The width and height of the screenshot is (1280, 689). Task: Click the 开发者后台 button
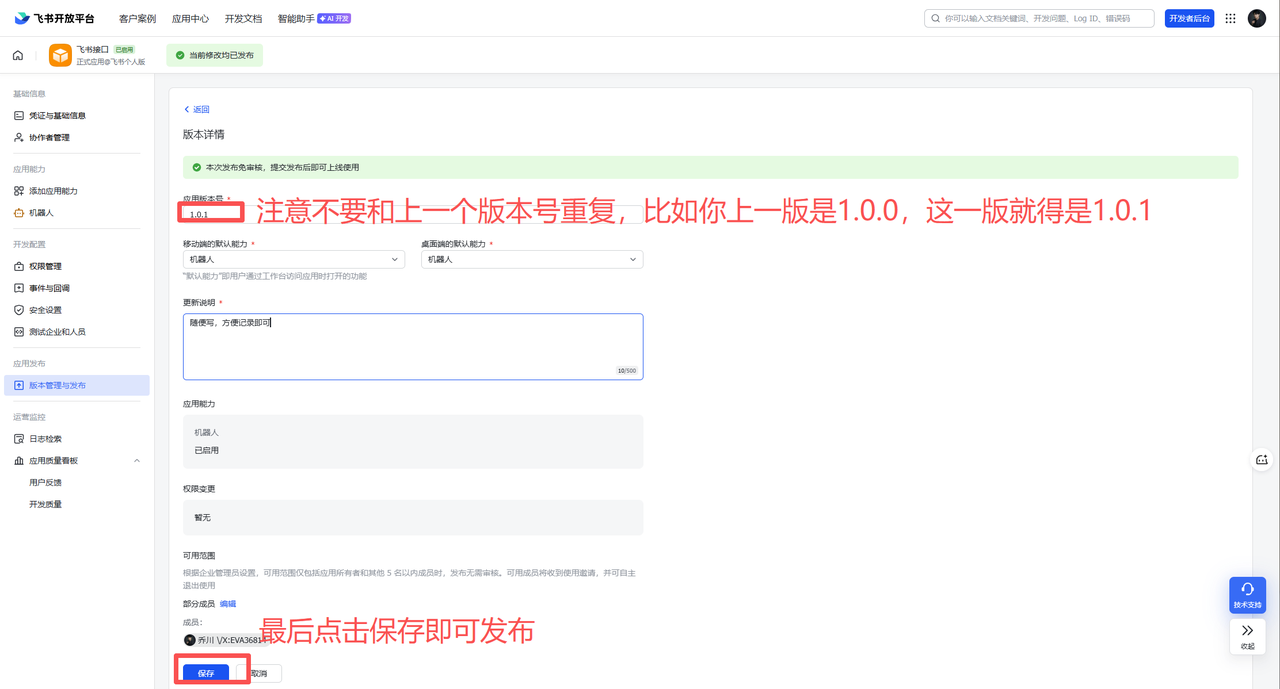1189,18
